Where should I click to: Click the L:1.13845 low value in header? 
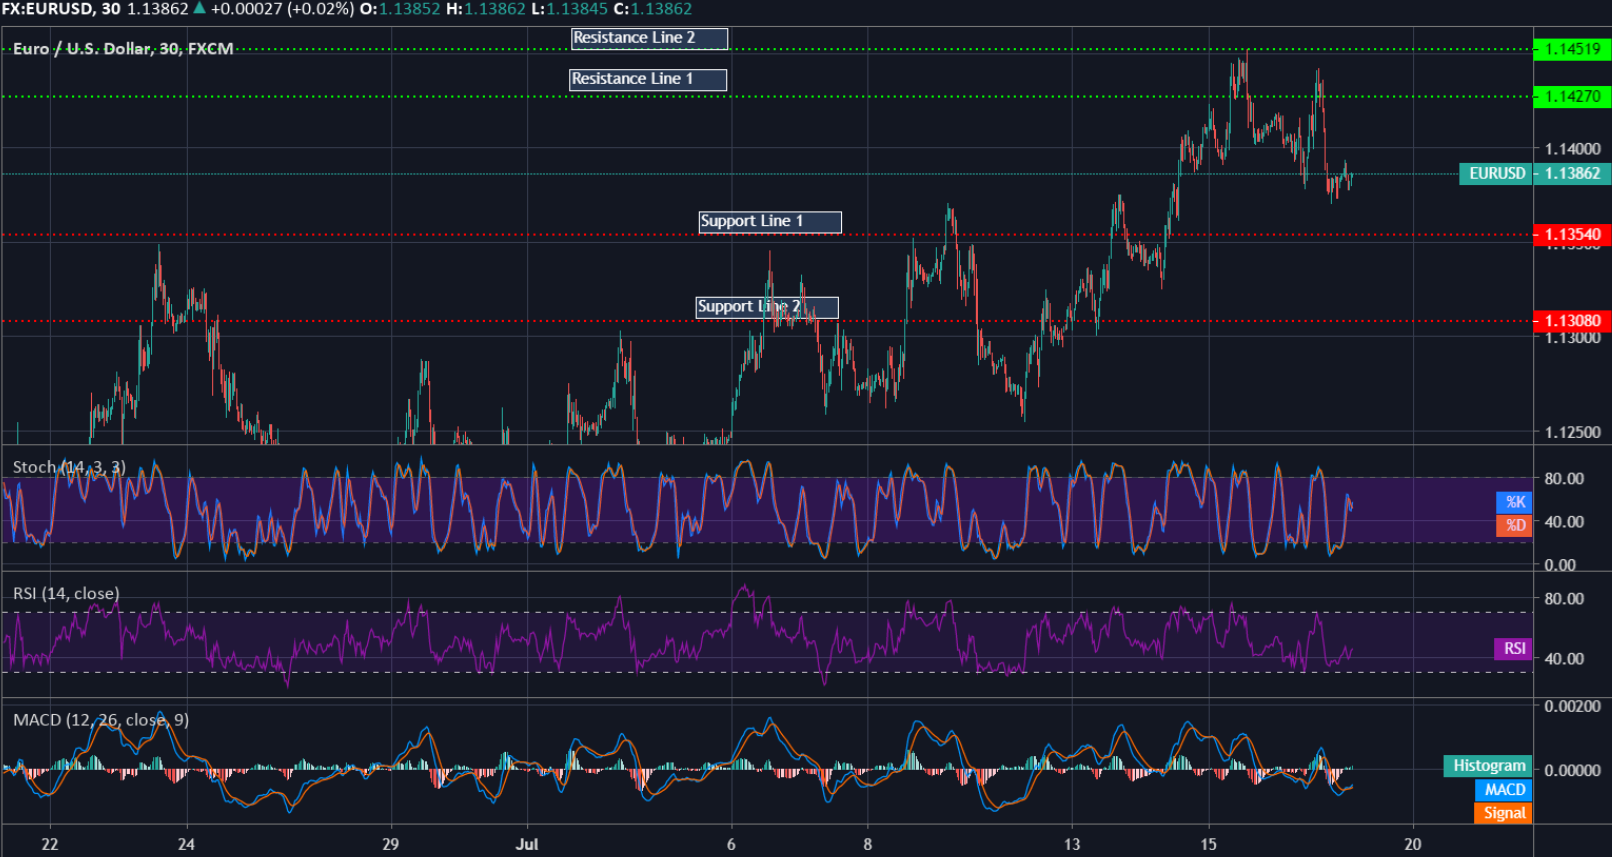(x=569, y=9)
